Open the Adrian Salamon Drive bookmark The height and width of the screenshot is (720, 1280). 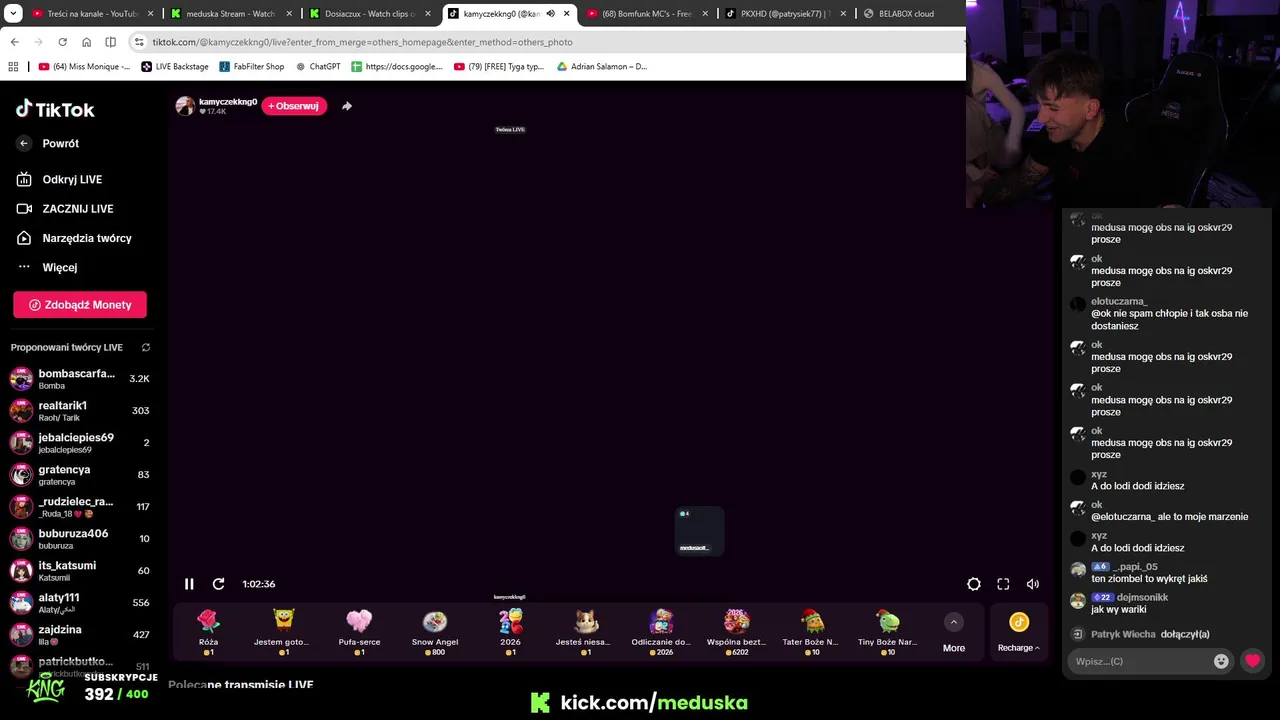602,67
